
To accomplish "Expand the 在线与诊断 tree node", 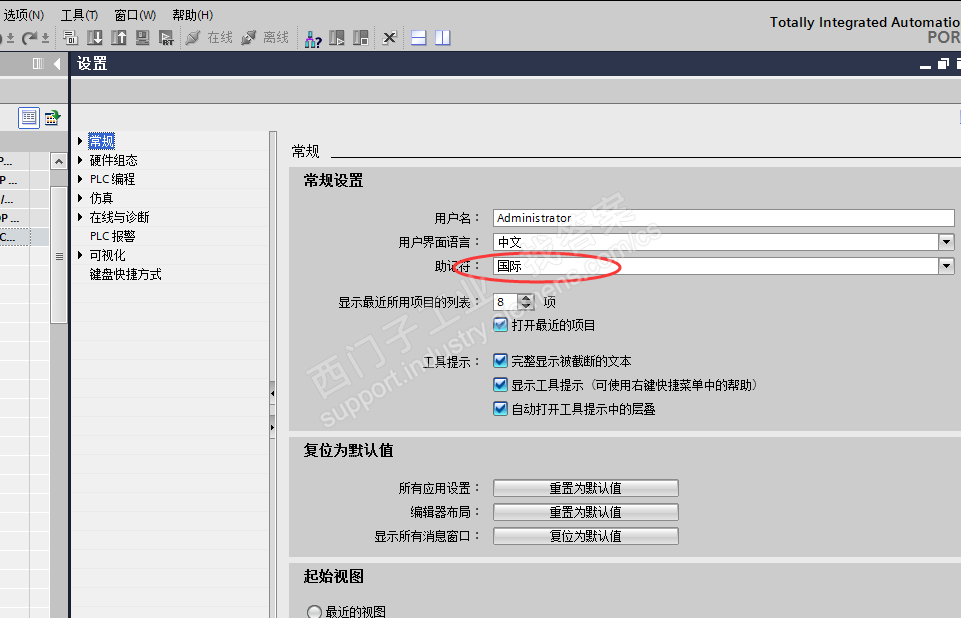I will [80, 217].
